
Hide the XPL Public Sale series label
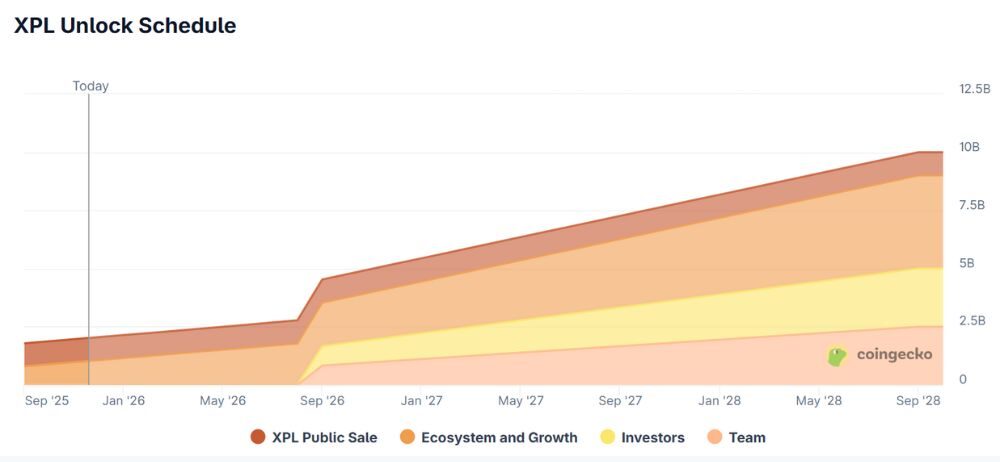point(324,437)
